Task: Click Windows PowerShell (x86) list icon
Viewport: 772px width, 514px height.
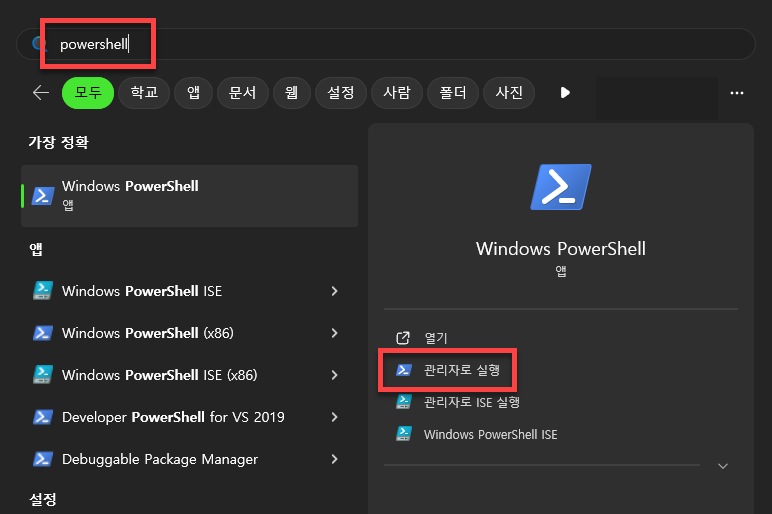Action: pos(43,333)
